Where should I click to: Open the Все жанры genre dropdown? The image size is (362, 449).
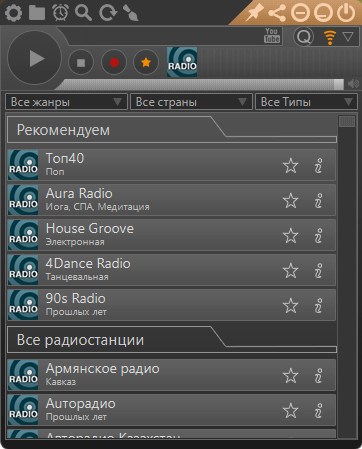click(x=66, y=102)
